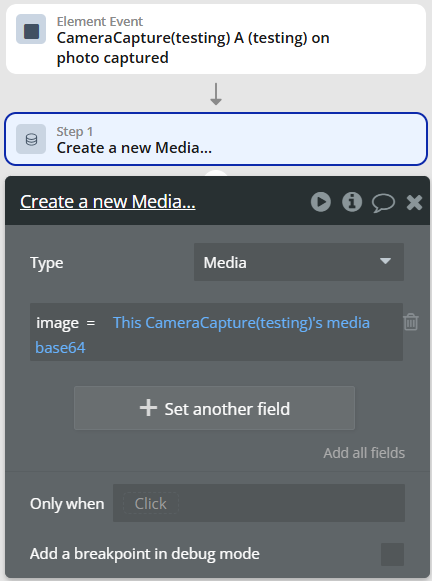Delete the image field with trash icon
Image resolution: width=432 pixels, height=581 pixels.
411,322
